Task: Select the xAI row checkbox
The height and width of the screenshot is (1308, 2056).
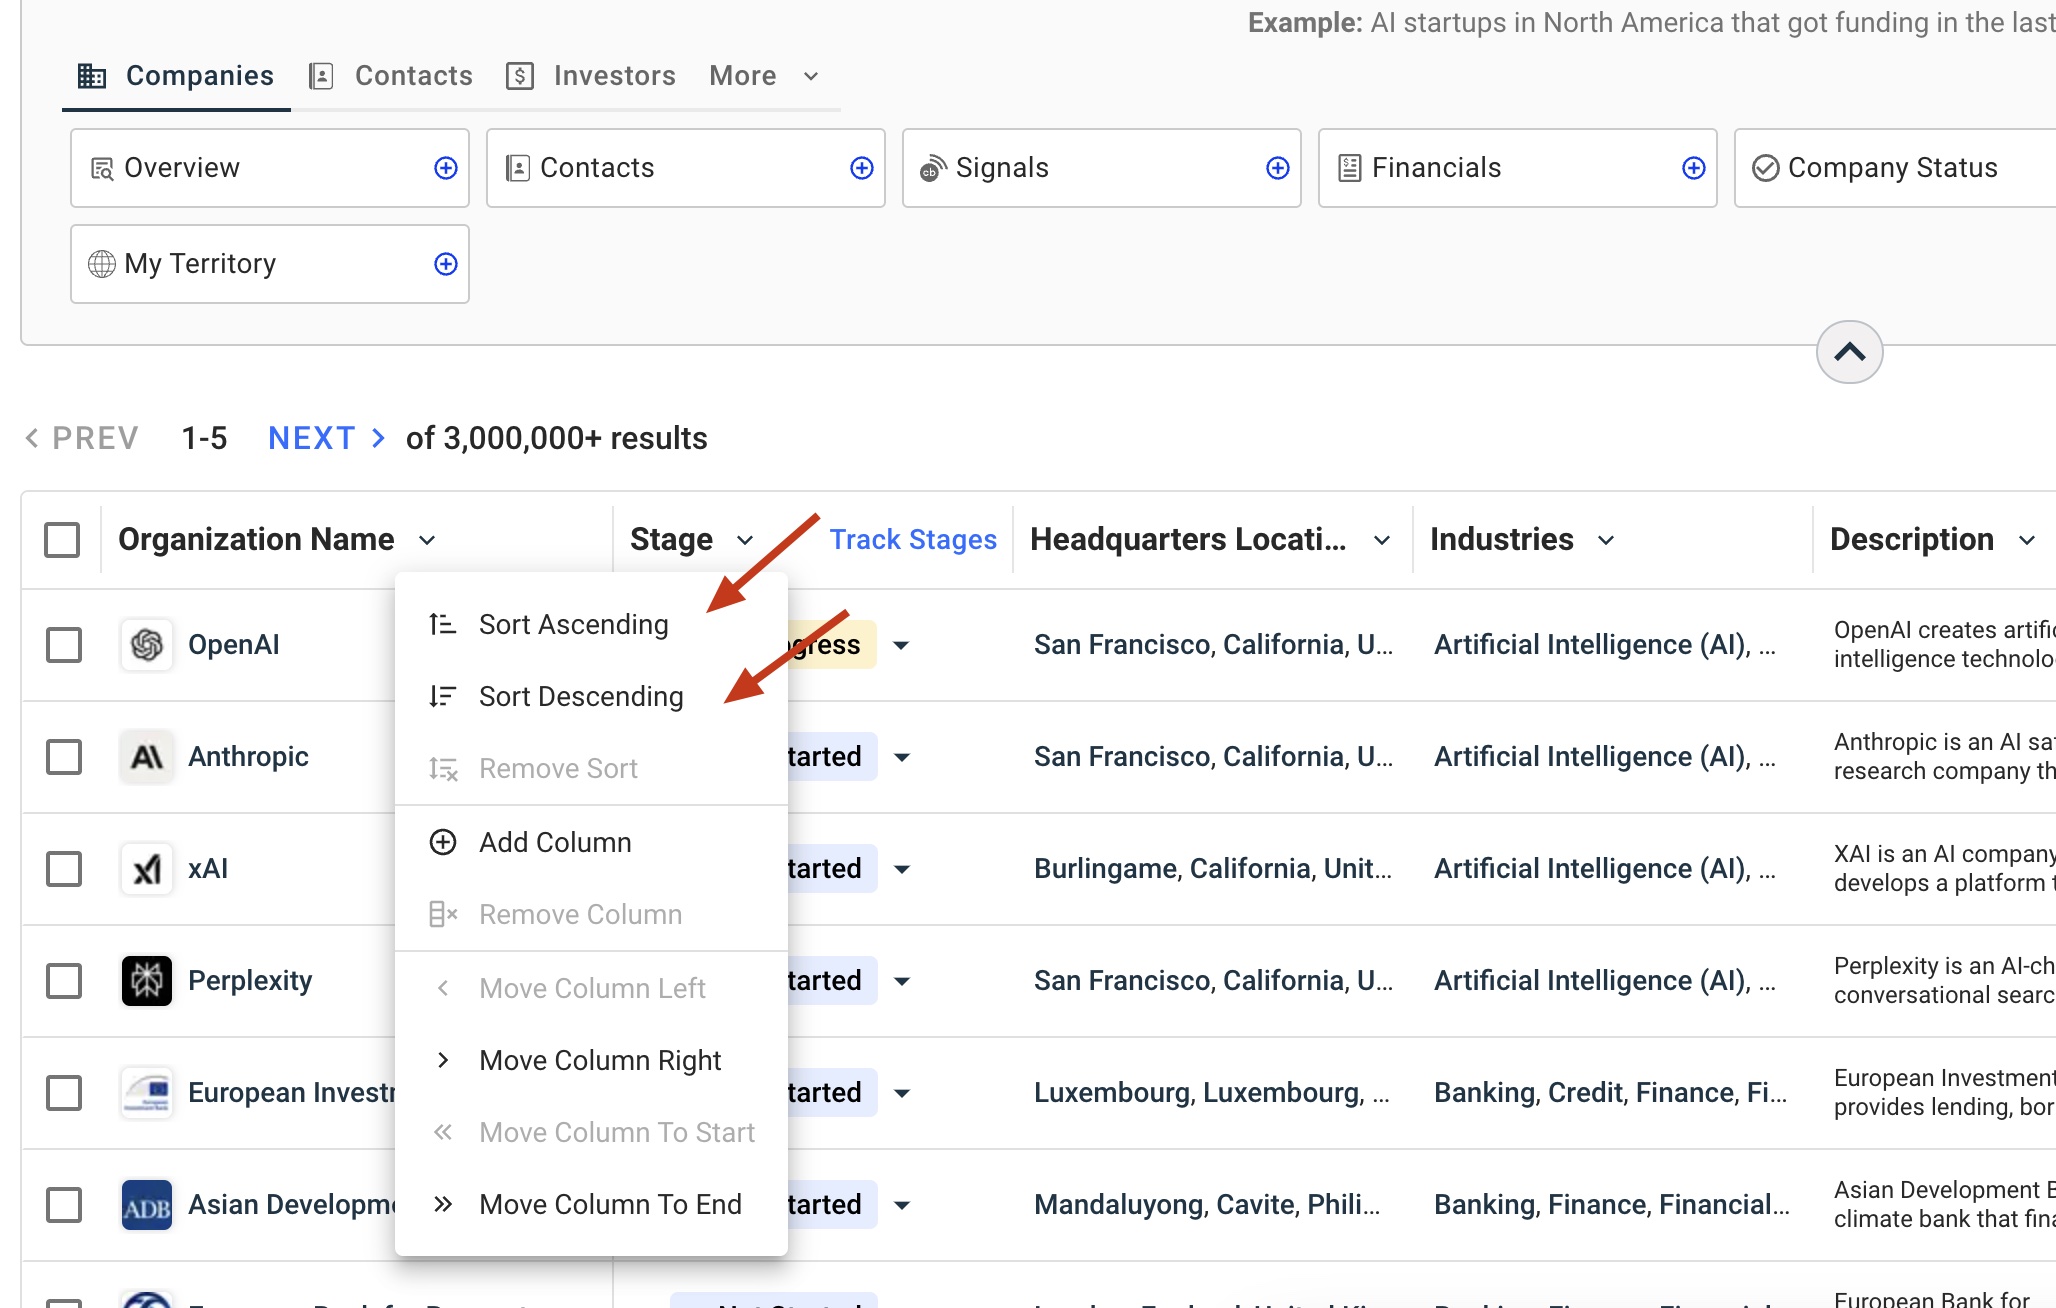Action: pyautogui.click(x=64, y=868)
